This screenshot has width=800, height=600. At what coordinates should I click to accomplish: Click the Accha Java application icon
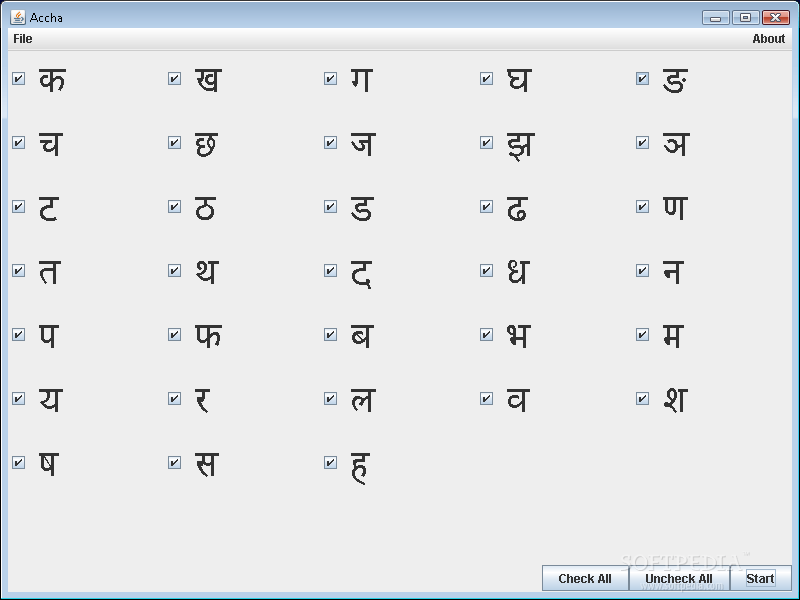18,17
